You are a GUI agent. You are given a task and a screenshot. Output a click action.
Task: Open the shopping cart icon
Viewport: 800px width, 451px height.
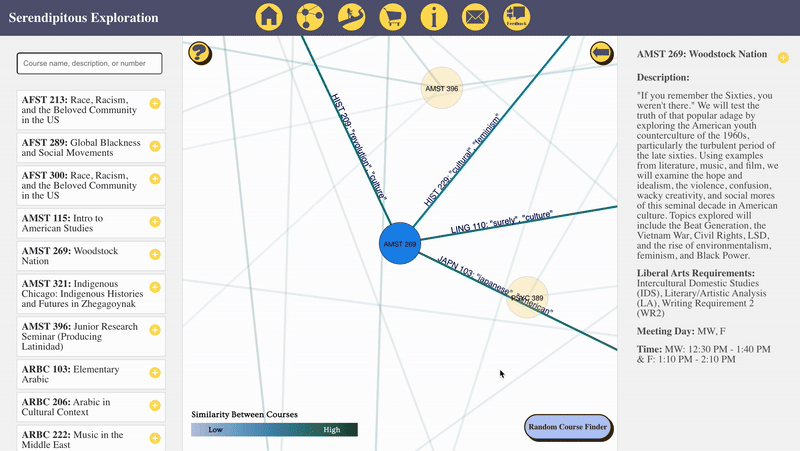pos(393,17)
